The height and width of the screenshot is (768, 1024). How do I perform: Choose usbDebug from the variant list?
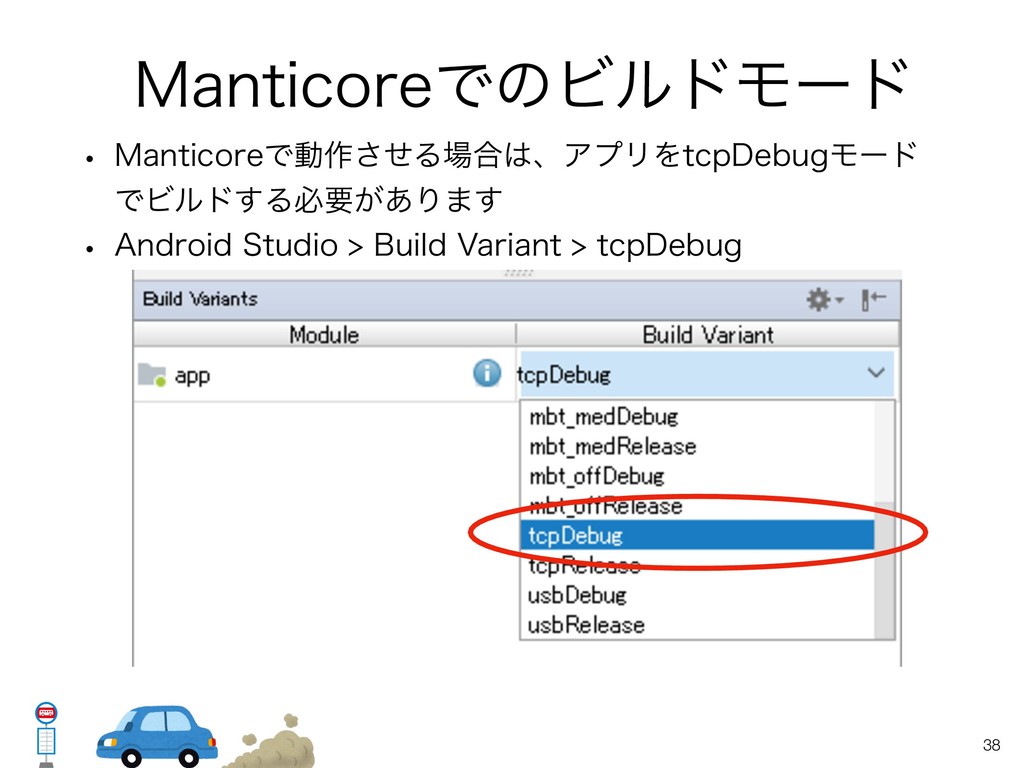(x=697, y=596)
